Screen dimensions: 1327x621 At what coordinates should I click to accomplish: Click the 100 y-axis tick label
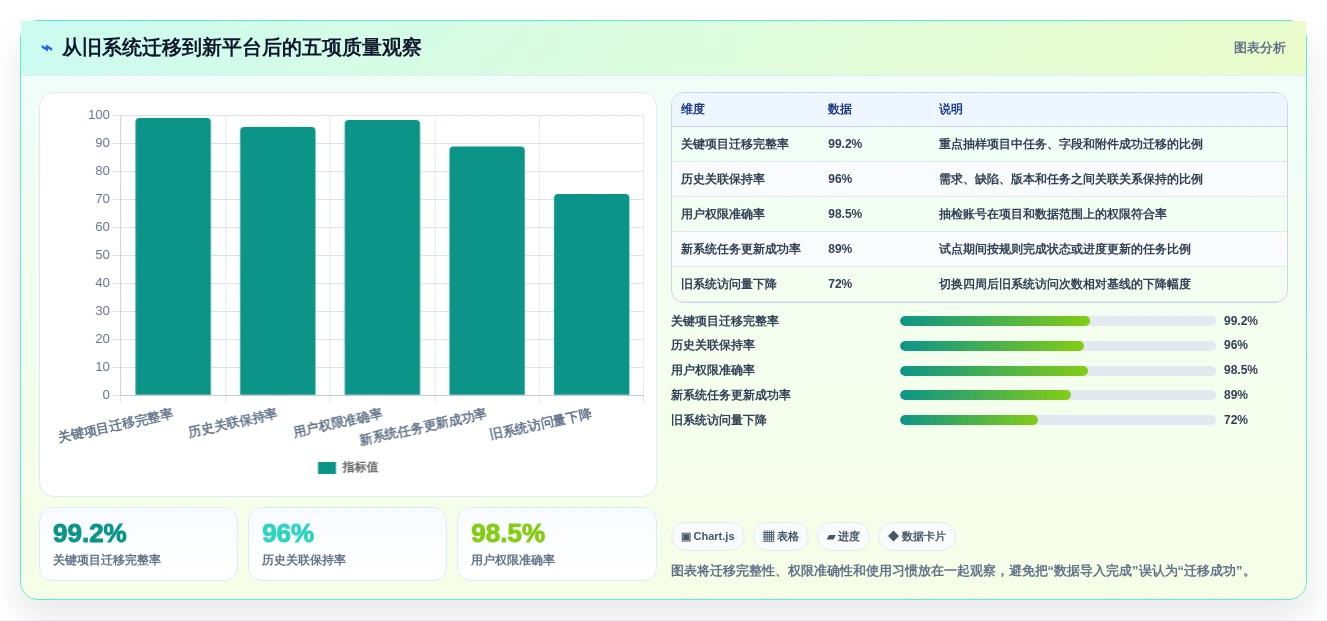(x=99, y=115)
